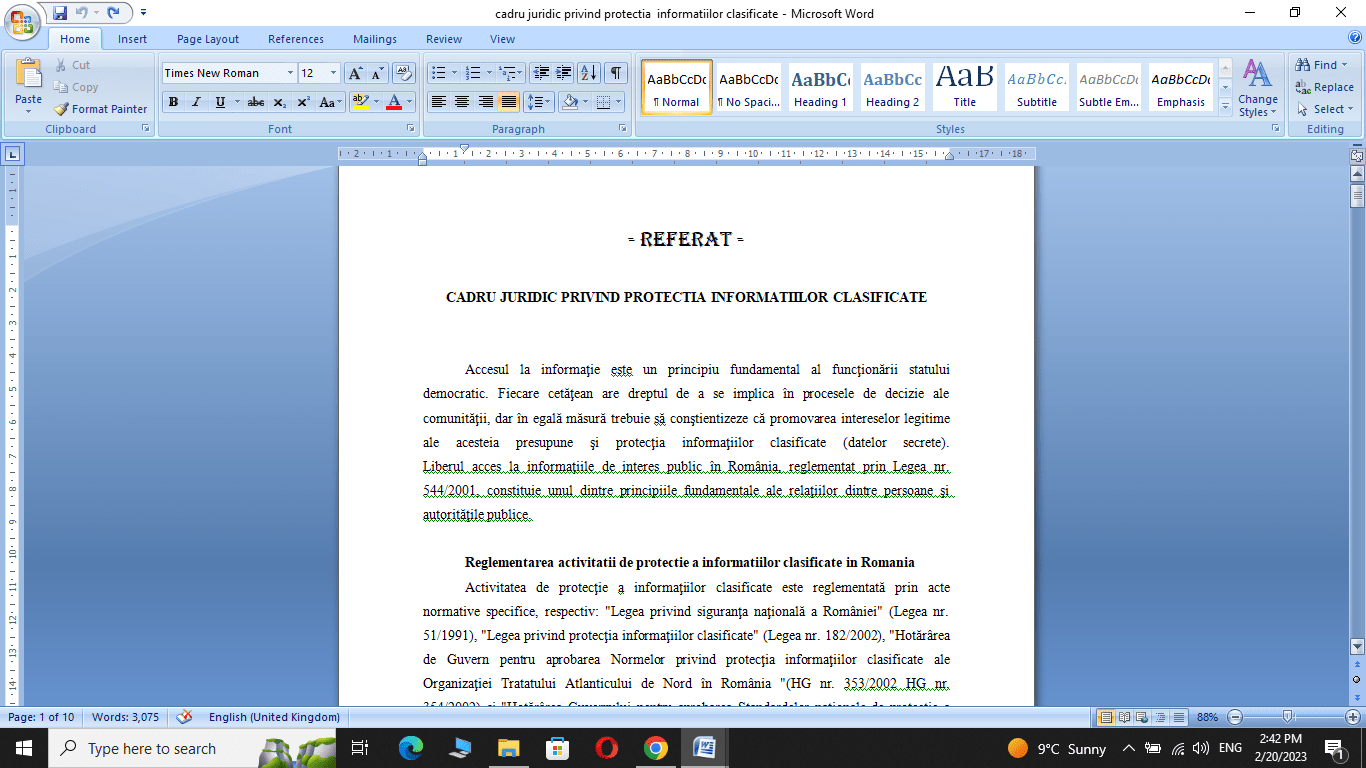1366x768 pixels.
Task: Enable text highlighting with yellow highlighter
Action: [361, 102]
